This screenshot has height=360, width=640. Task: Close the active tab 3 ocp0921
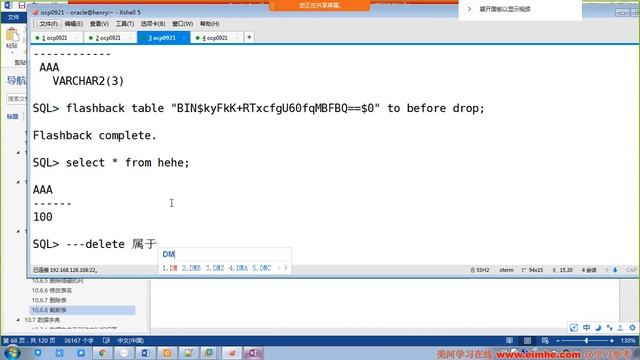coord(184,38)
